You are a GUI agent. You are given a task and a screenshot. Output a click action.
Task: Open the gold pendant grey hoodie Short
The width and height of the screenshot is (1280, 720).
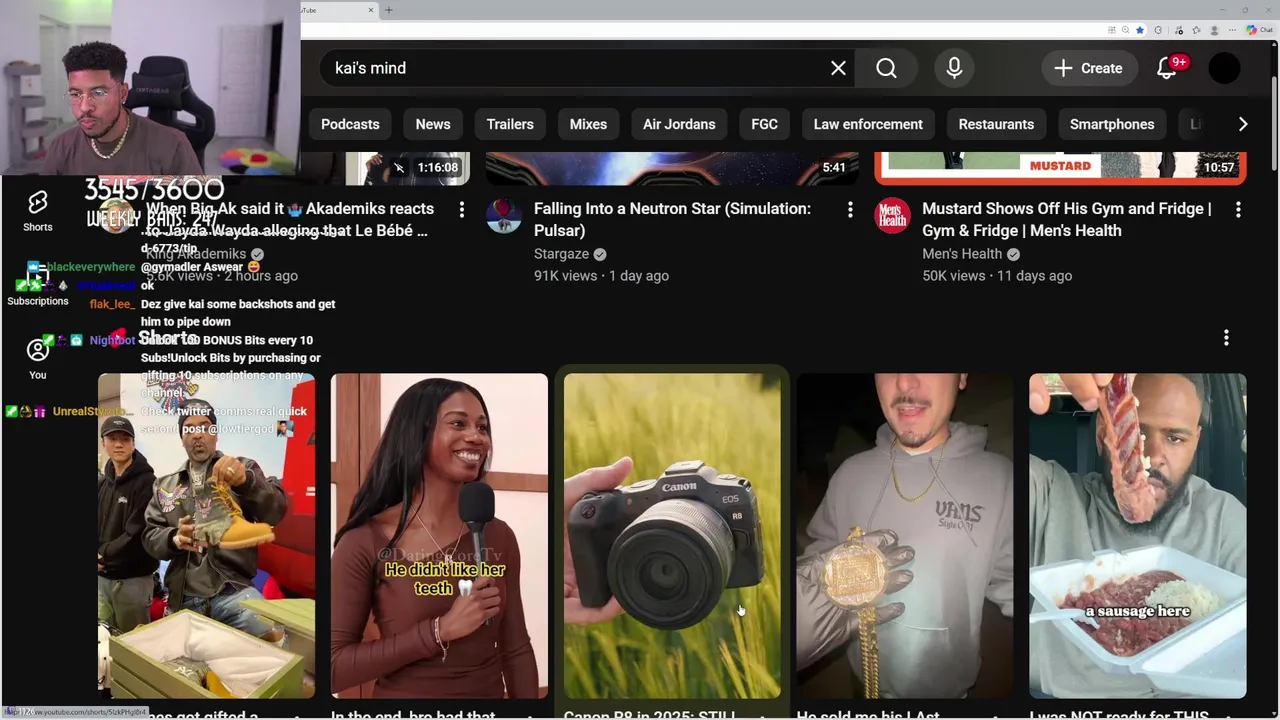[x=905, y=536]
